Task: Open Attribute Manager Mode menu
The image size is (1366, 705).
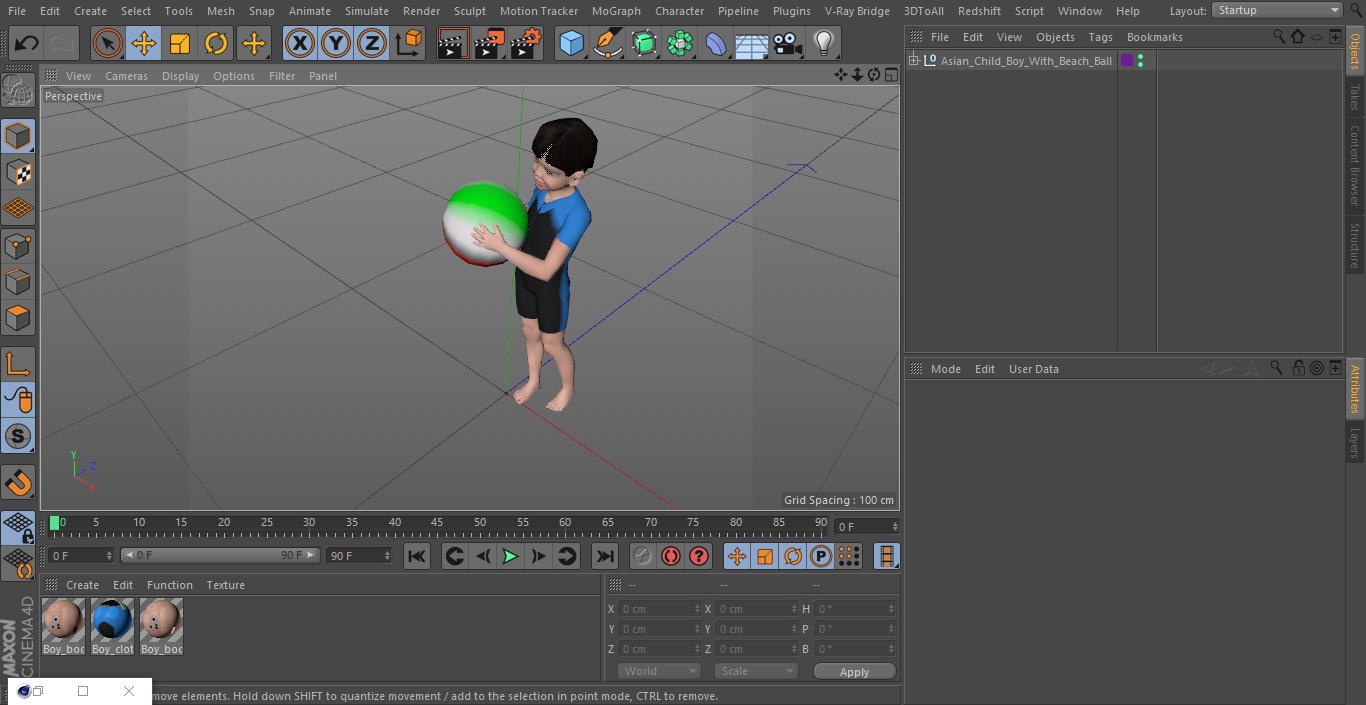Action: pyautogui.click(x=945, y=369)
